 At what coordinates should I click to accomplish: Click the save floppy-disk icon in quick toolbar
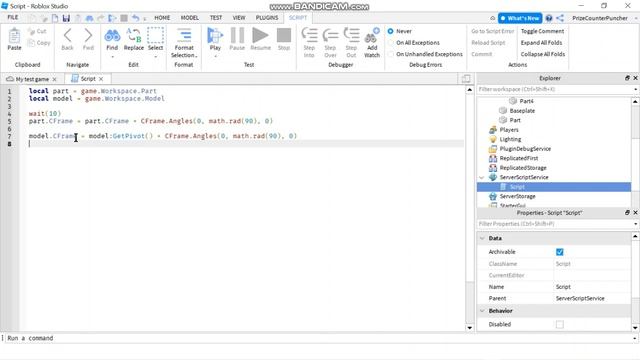[x=66, y=18]
